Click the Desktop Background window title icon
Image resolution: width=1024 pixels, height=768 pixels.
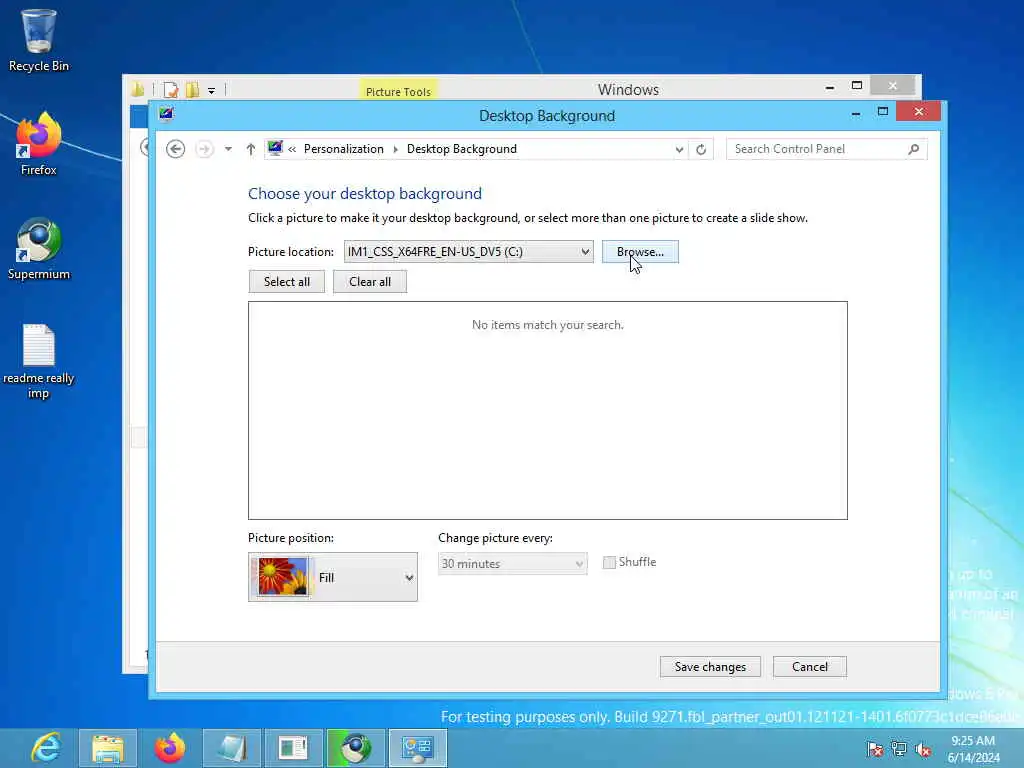[167, 114]
